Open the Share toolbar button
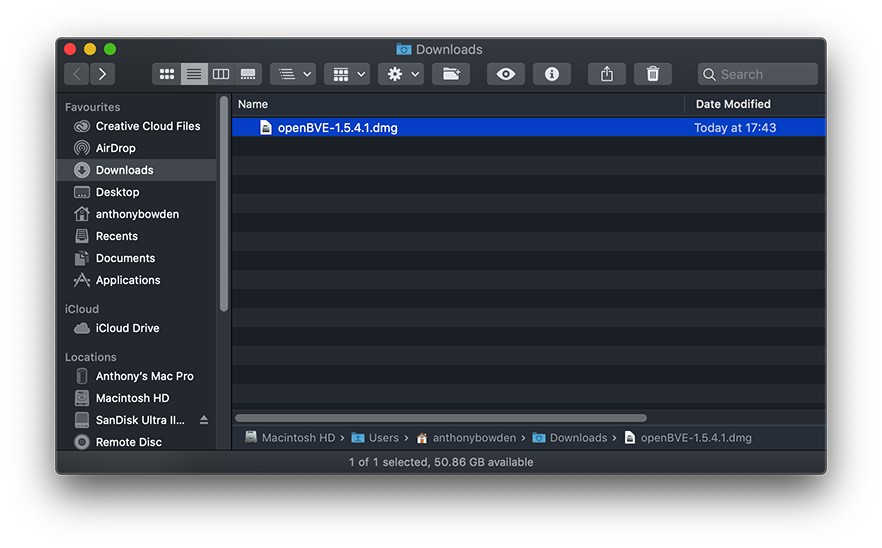 pos(607,74)
